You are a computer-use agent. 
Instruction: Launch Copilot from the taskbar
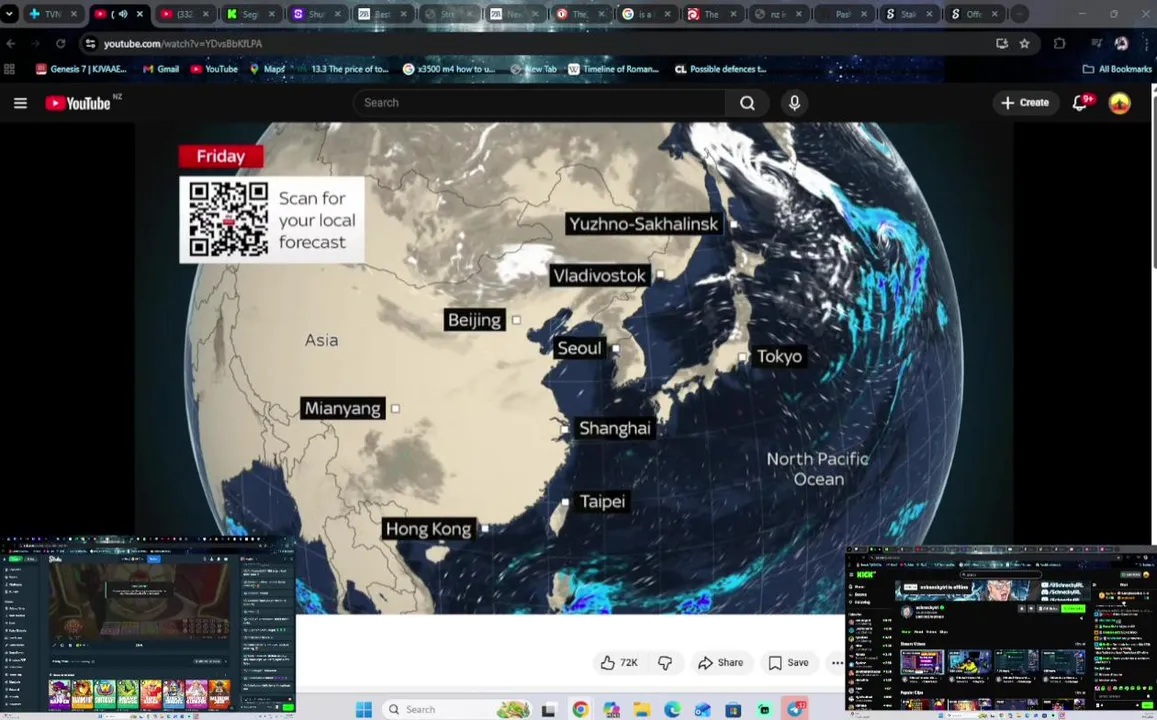tap(611, 710)
